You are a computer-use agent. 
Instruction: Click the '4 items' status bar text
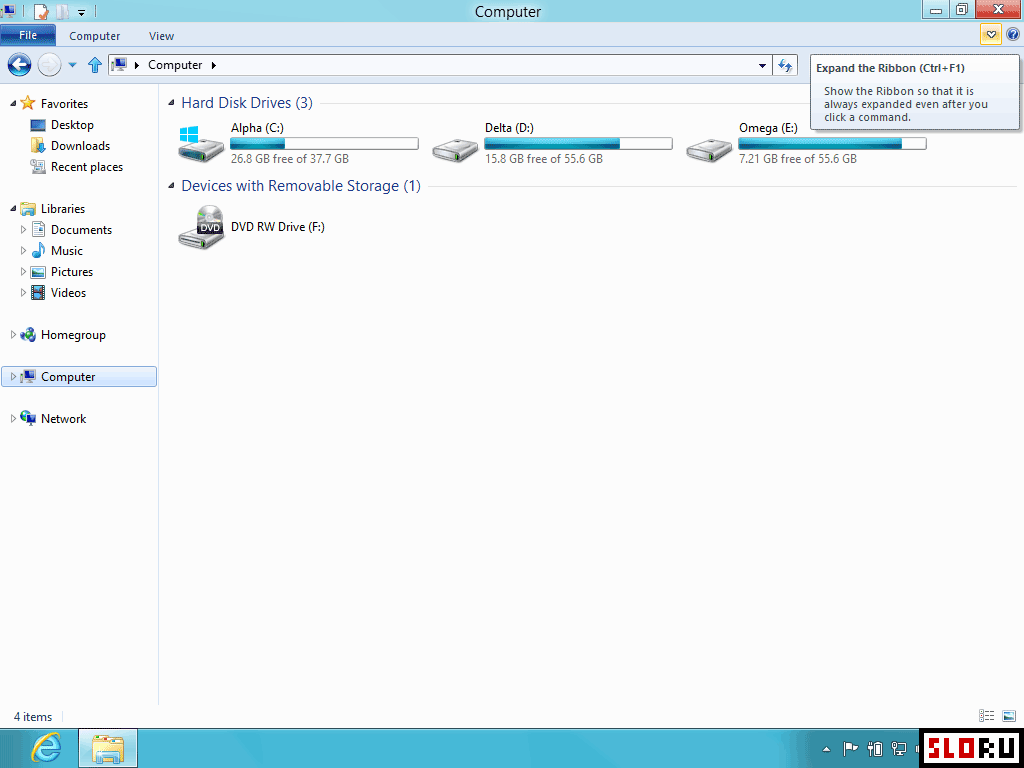[x=33, y=717]
